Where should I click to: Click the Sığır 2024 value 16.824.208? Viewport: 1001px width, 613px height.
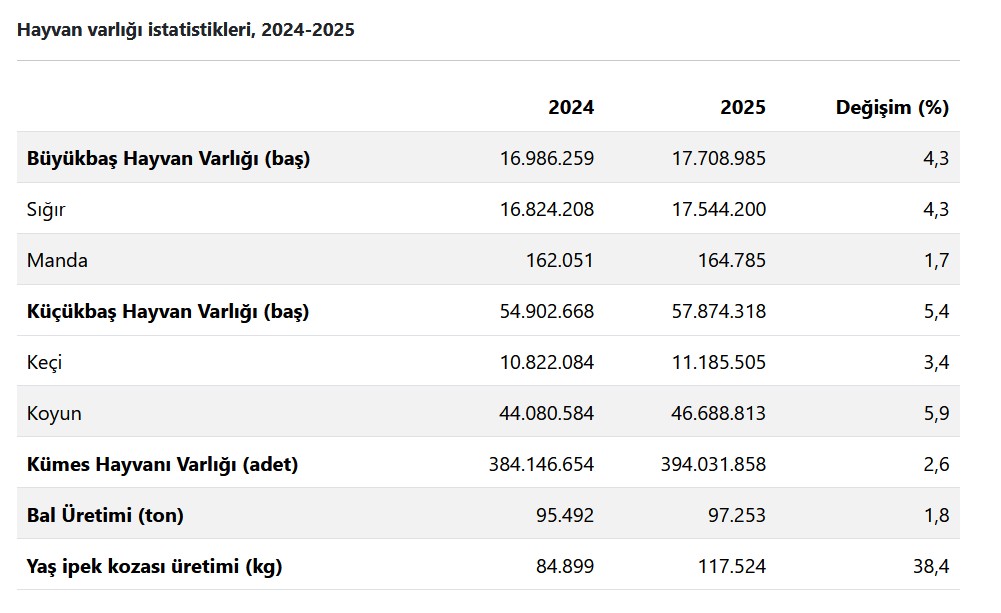tap(546, 209)
